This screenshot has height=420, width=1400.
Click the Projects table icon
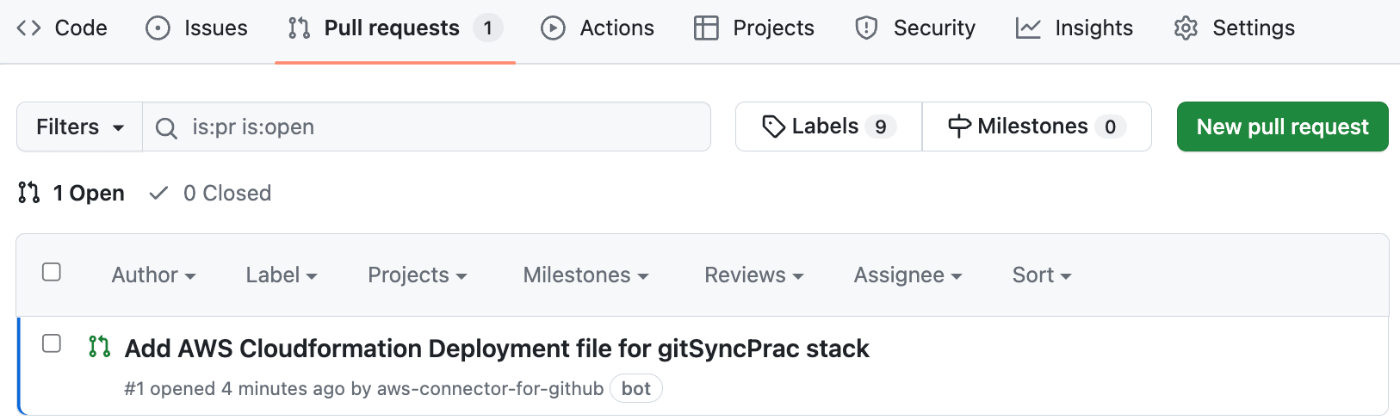coord(706,28)
